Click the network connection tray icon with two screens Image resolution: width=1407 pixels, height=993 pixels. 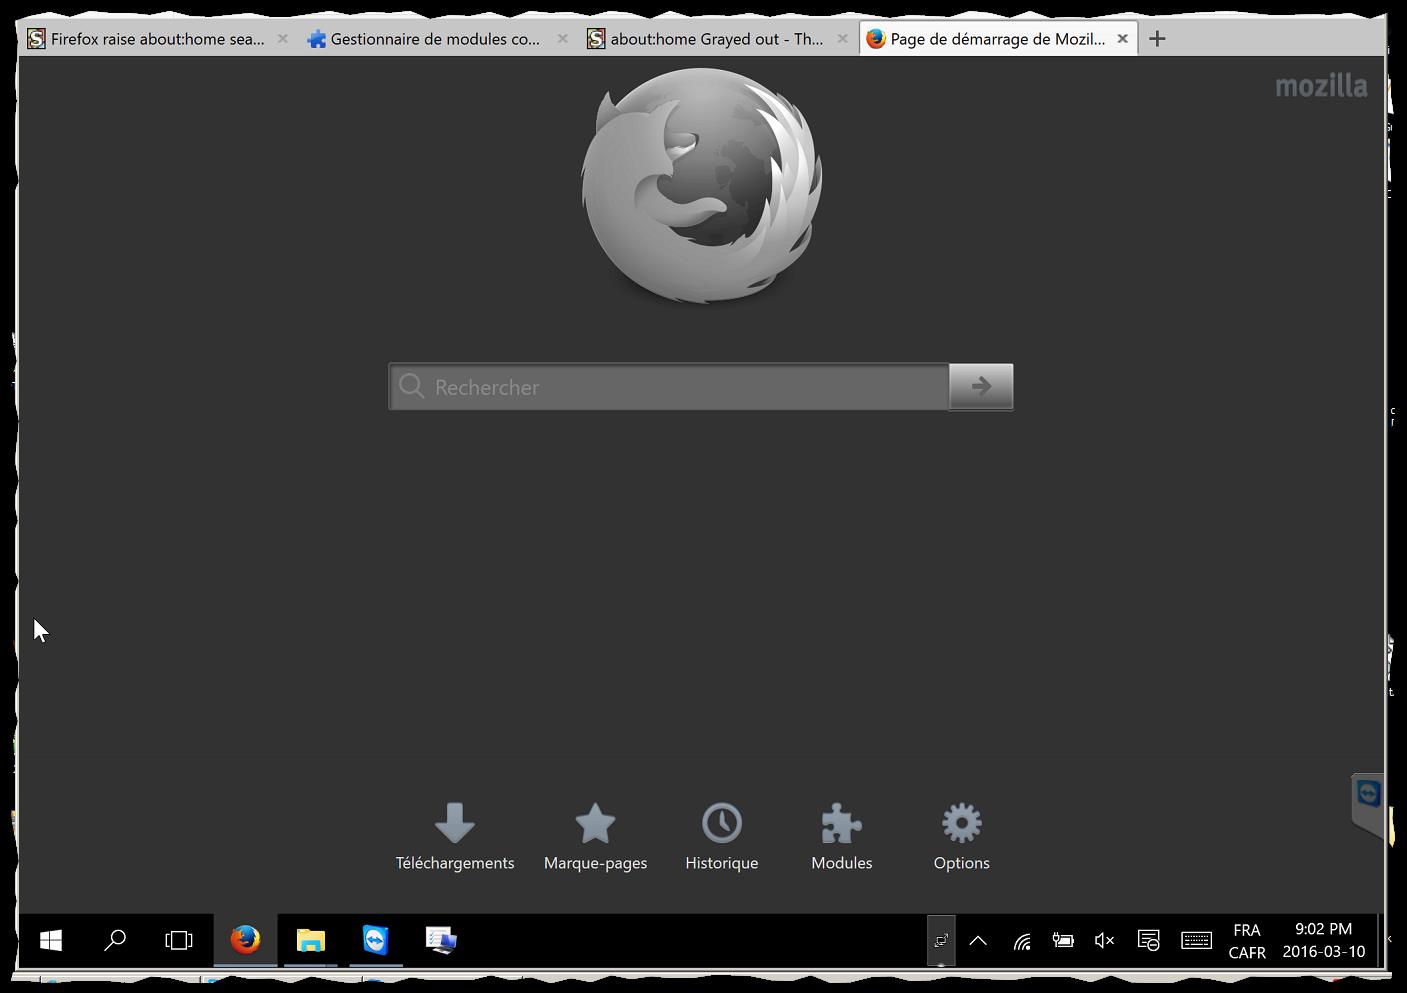(x=941, y=940)
